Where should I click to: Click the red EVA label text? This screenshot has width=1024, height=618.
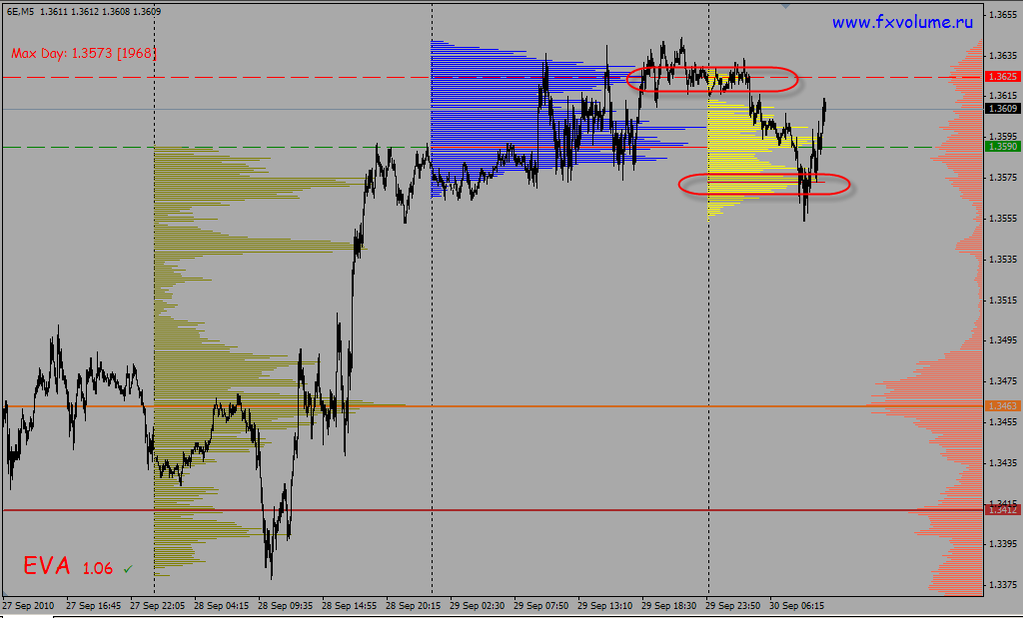point(46,566)
